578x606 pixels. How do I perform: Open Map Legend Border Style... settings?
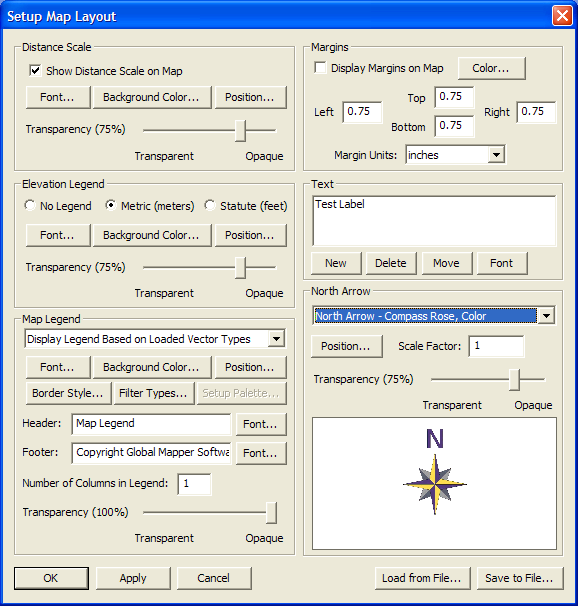tap(68, 393)
